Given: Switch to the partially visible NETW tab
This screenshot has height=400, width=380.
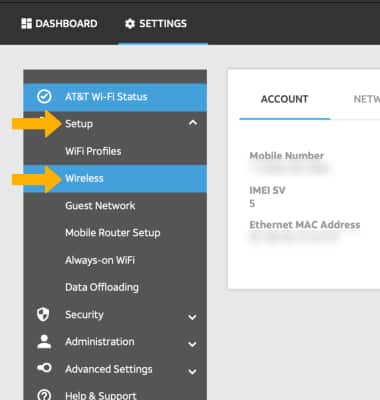Looking at the screenshot, I should 366,99.
